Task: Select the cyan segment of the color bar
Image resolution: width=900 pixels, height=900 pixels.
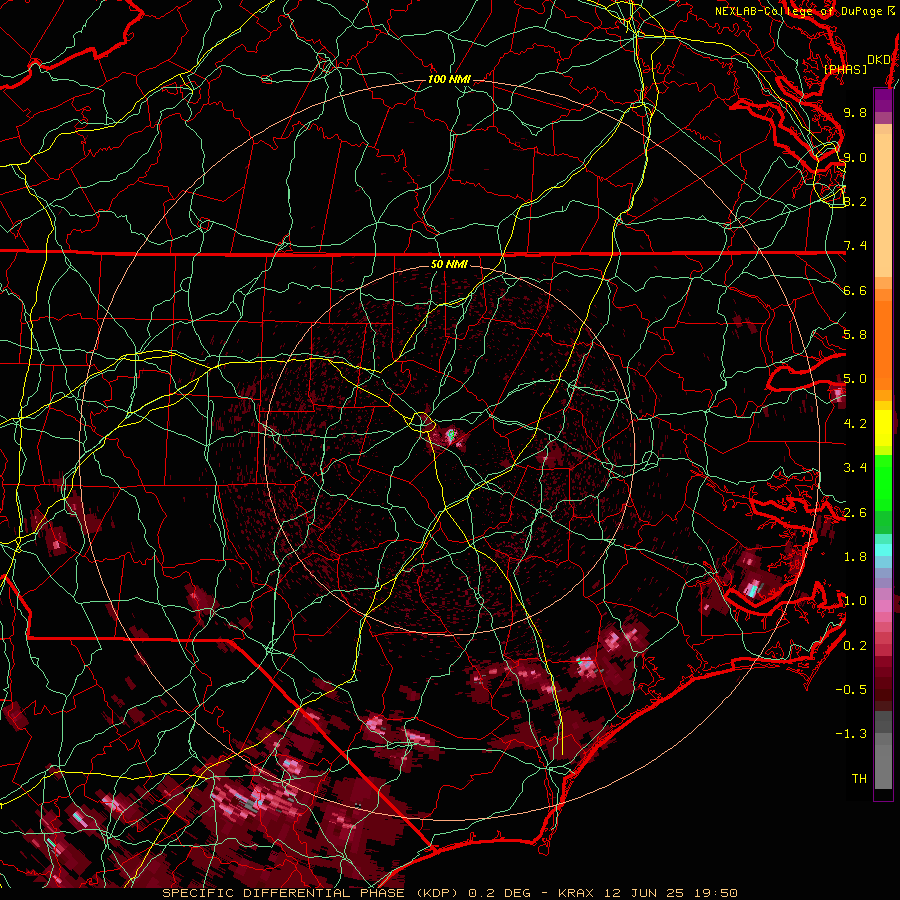Action: click(883, 550)
